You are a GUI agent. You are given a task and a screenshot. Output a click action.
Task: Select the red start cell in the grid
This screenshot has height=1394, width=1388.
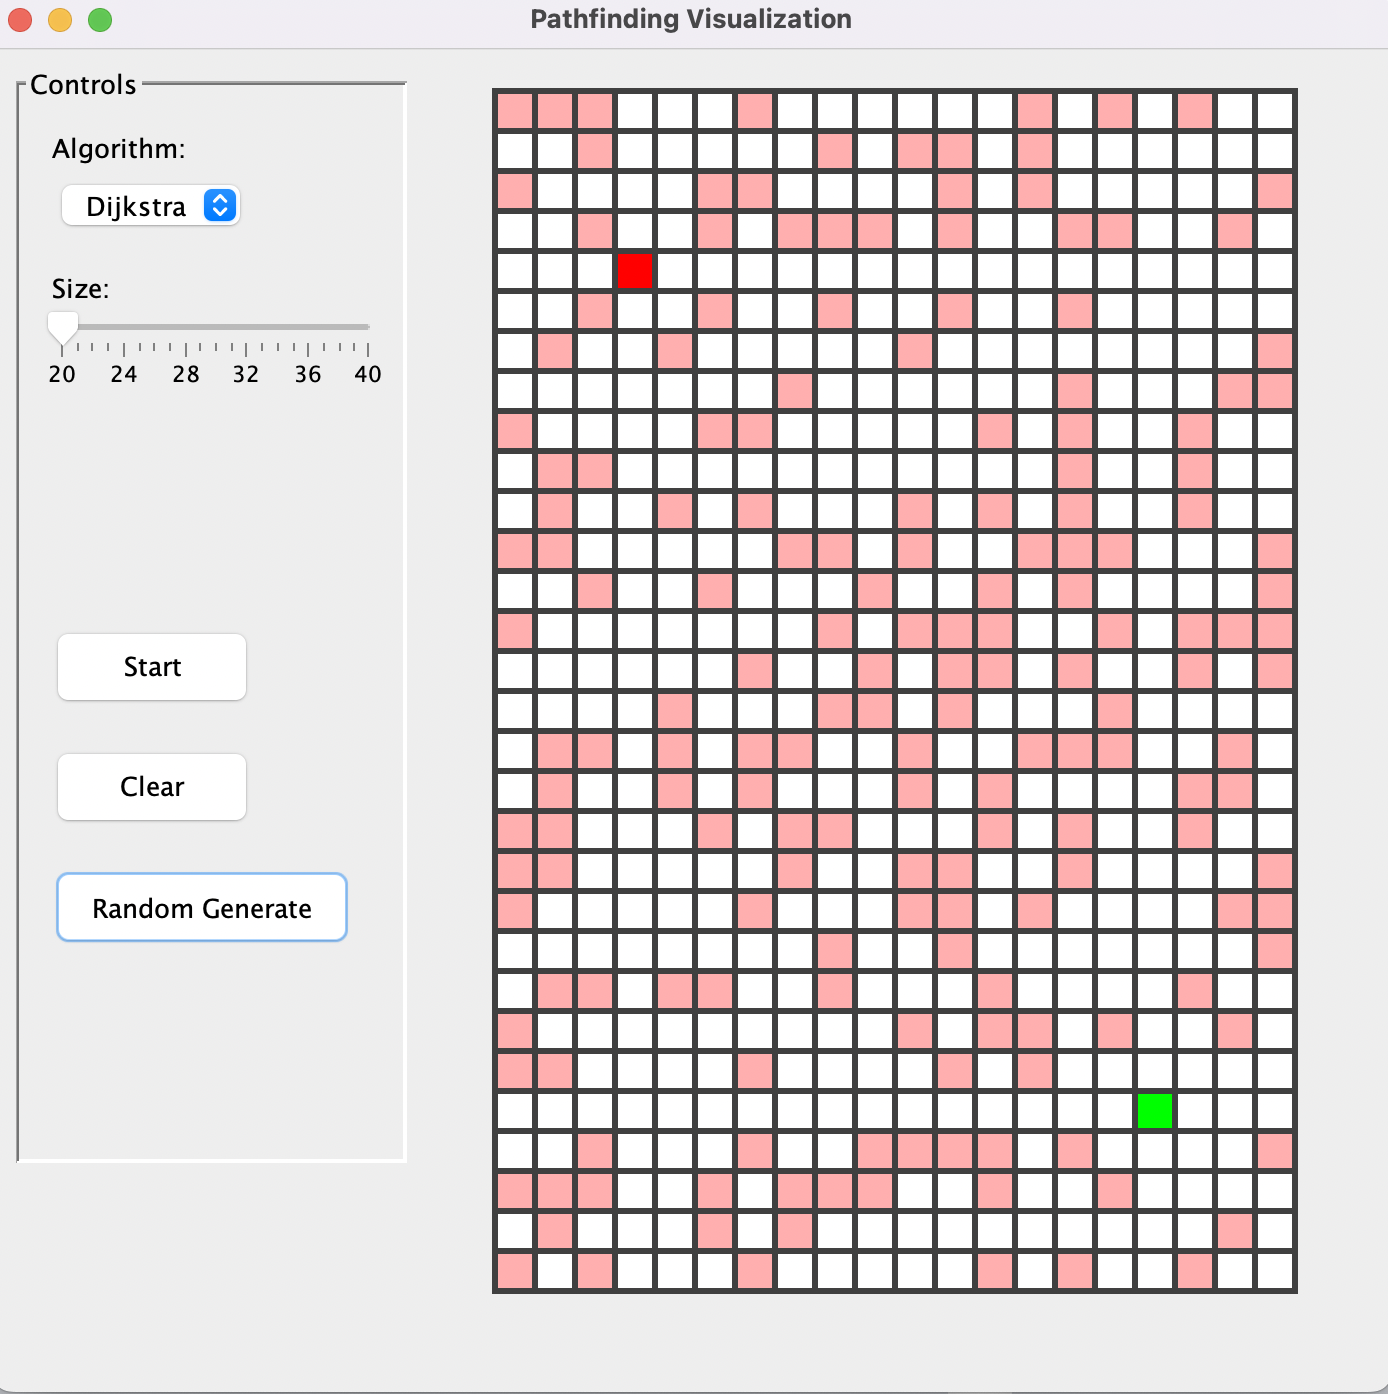coord(635,271)
